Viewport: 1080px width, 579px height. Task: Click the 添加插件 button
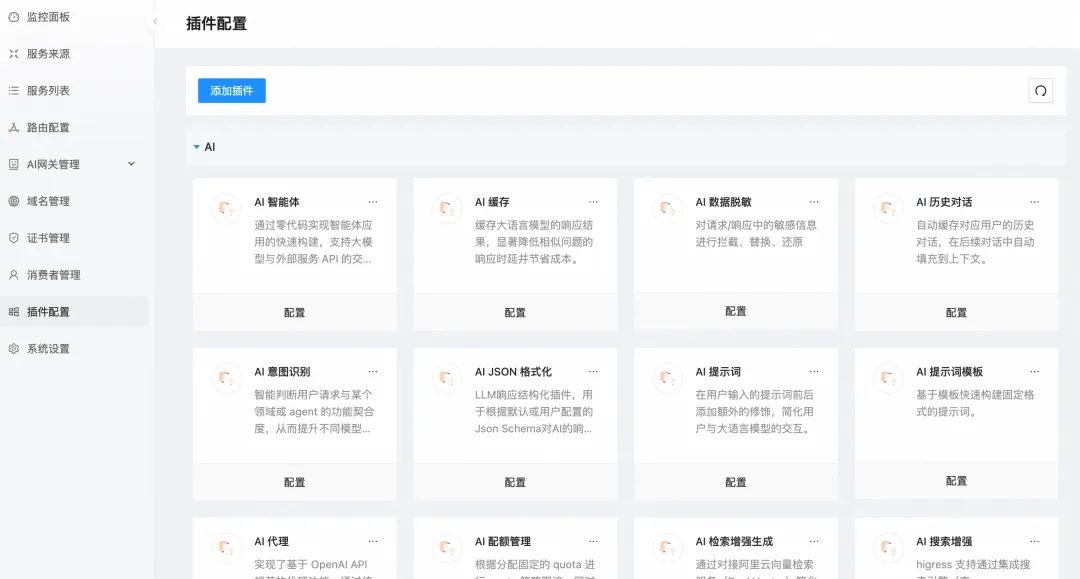coord(231,91)
